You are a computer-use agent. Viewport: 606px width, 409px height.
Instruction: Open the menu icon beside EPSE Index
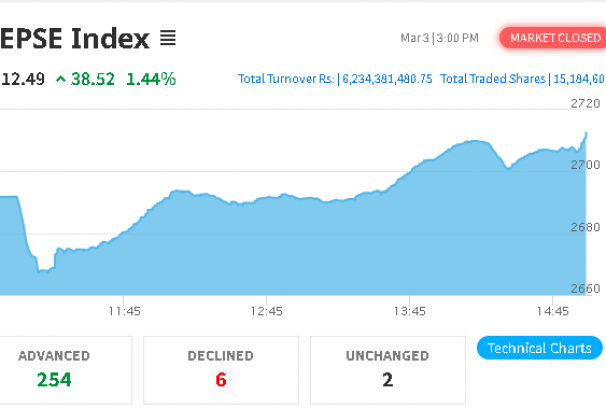(x=168, y=39)
